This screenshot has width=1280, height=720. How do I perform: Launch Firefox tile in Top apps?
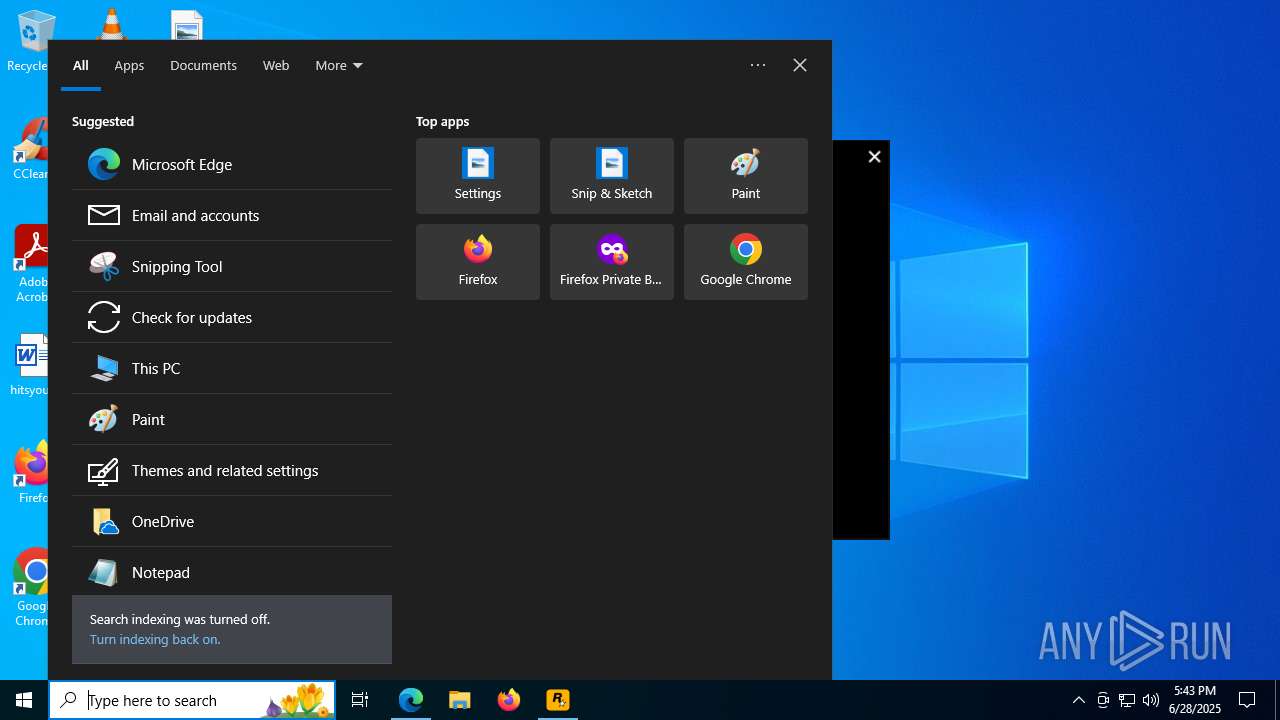click(x=478, y=262)
